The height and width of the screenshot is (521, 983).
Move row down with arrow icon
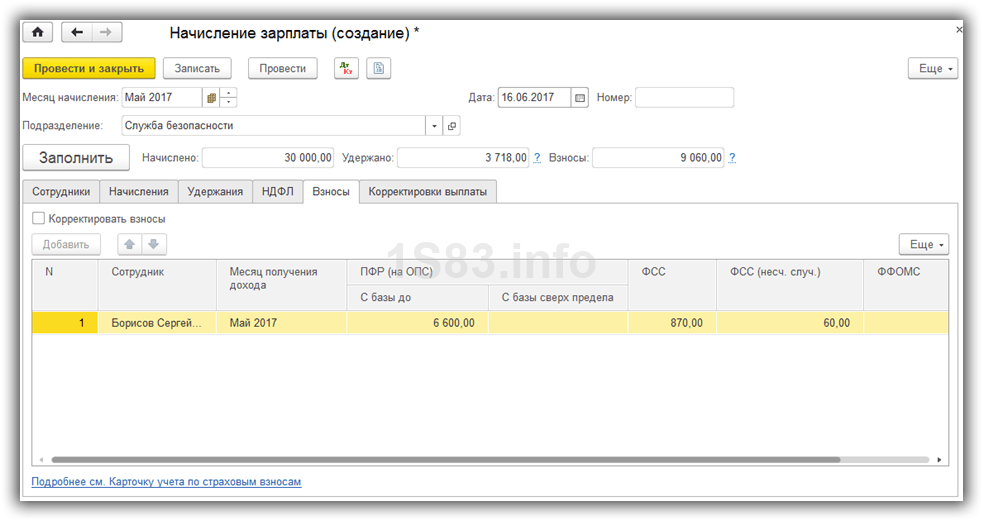tap(154, 244)
